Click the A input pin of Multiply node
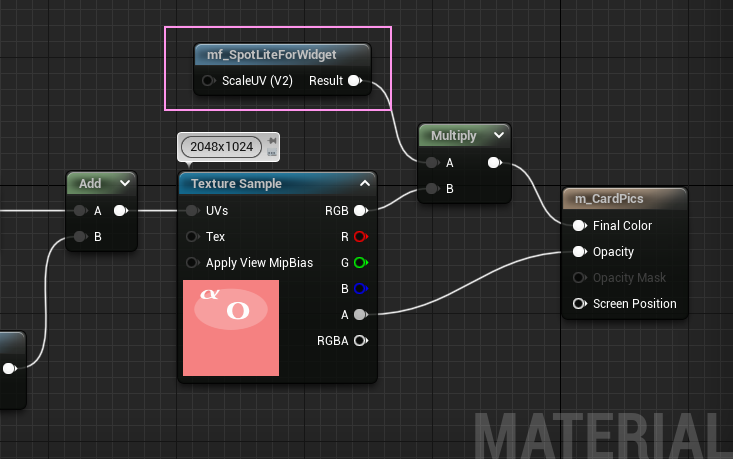733x459 pixels. tap(432, 163)
